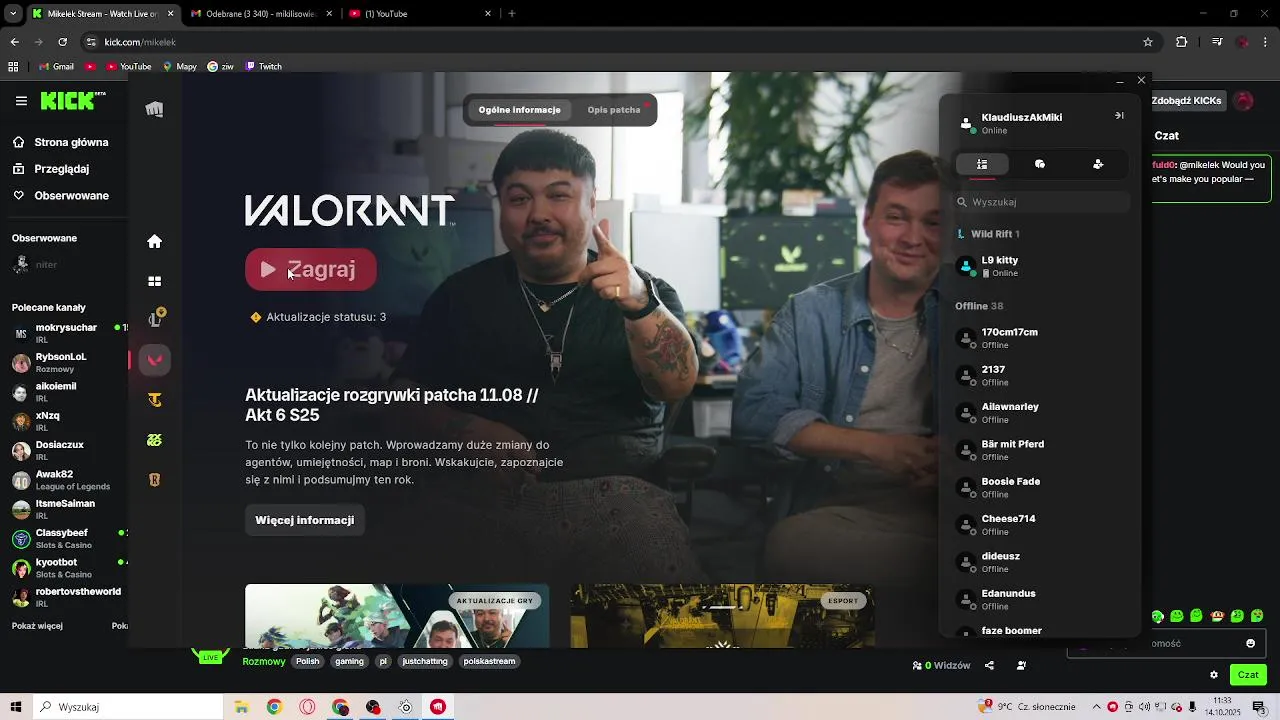This screenshot has height=720, width=1280.
Task: Open the emoji picker in chat input
Action: click(1250, 643)
